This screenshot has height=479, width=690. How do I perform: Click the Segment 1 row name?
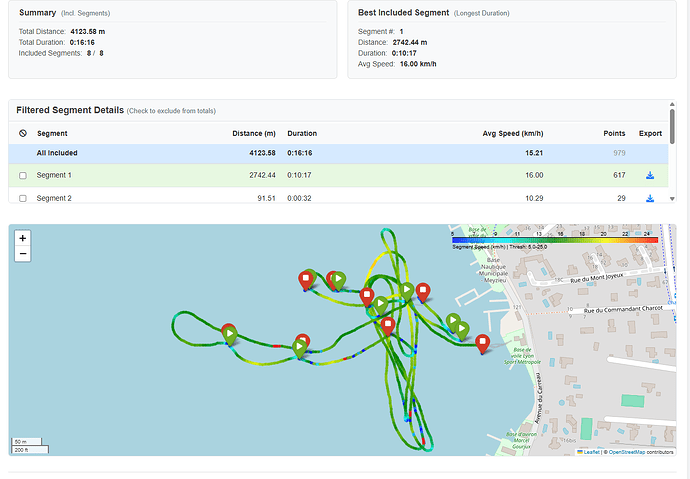(x=54, y=175)
